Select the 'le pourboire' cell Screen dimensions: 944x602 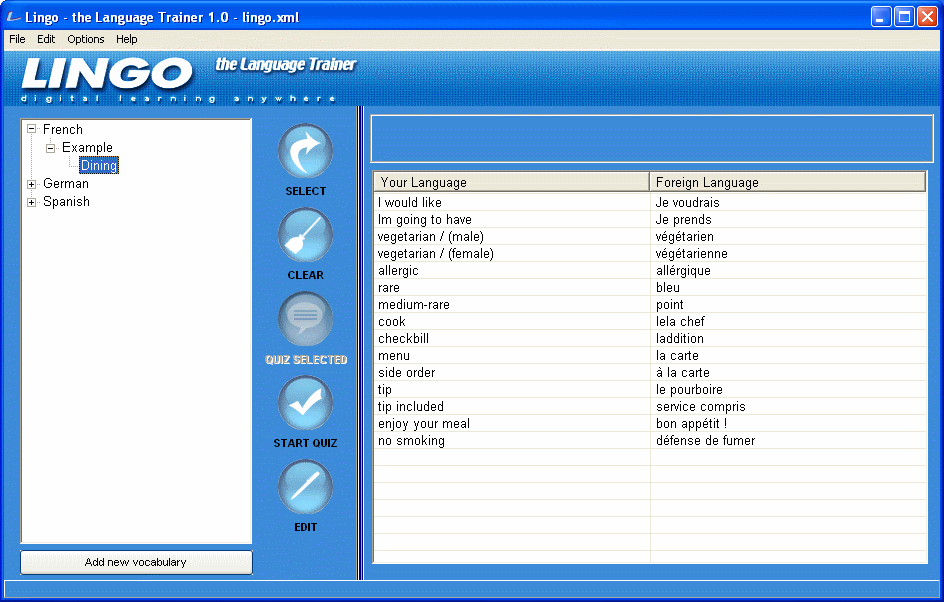click(x=788, y=389)
